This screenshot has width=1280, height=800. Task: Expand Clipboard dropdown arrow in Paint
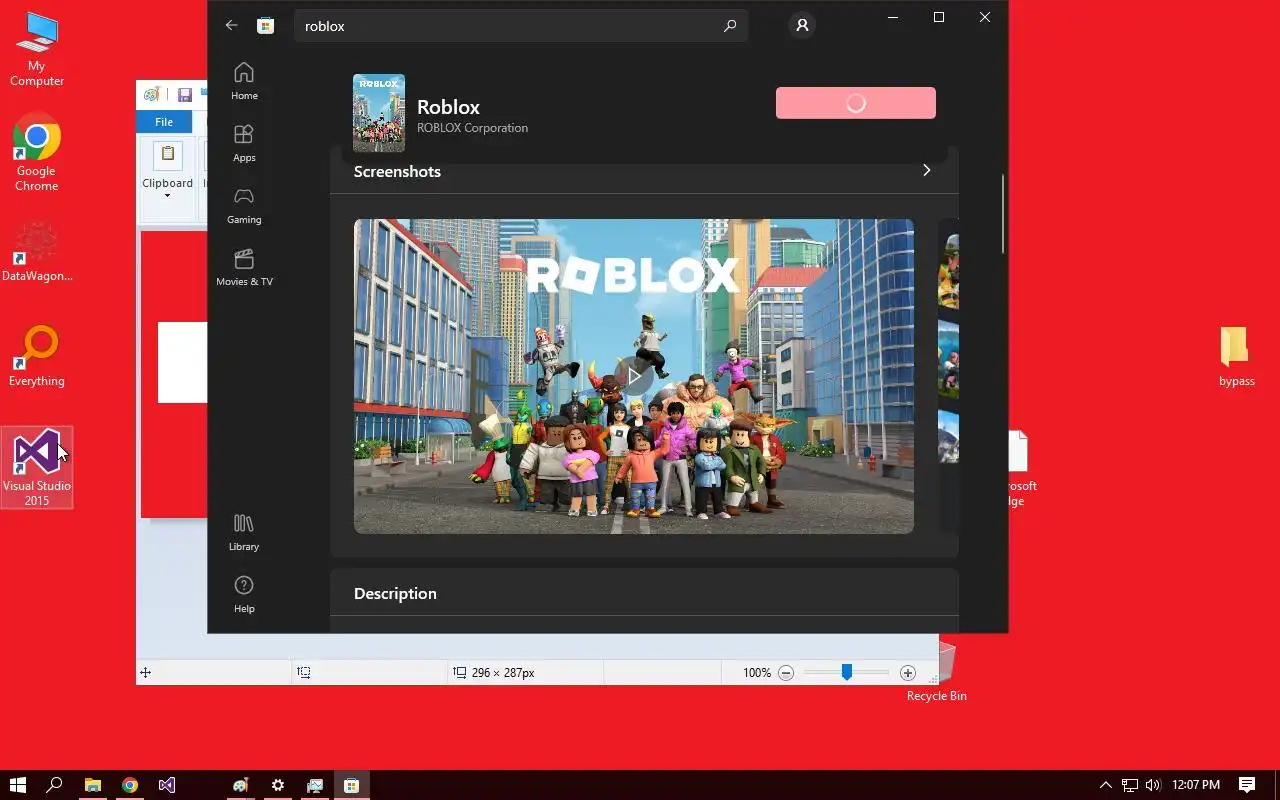pos(167,195)
